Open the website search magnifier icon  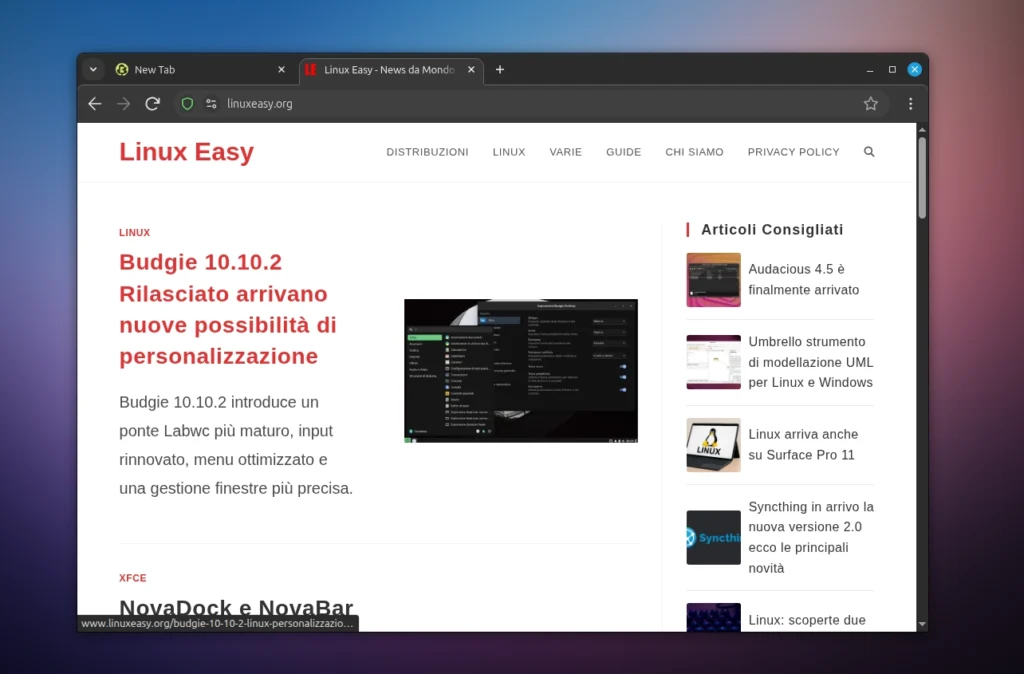click(869, 152)
